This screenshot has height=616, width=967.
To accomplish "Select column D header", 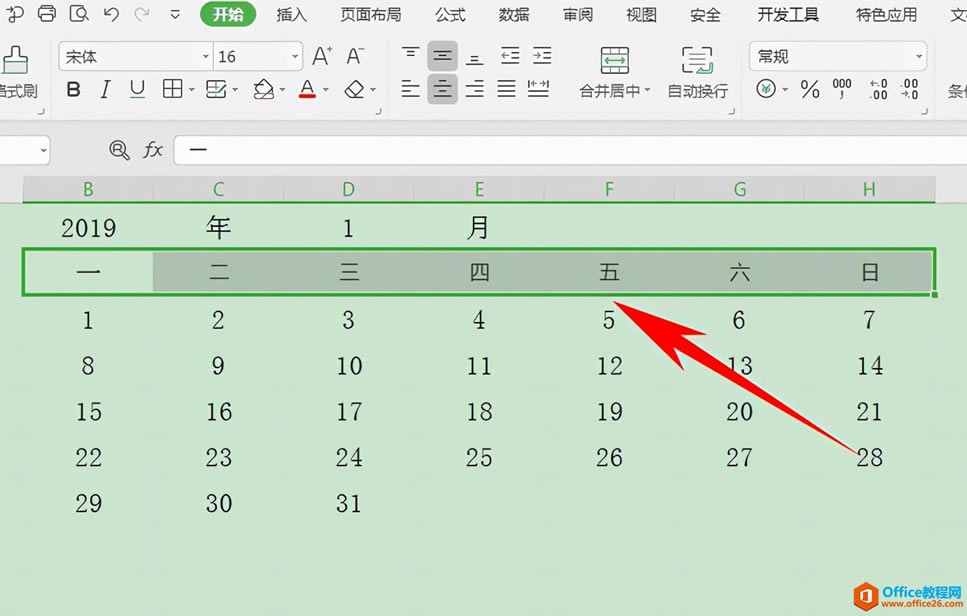I will tap(348, 189).
